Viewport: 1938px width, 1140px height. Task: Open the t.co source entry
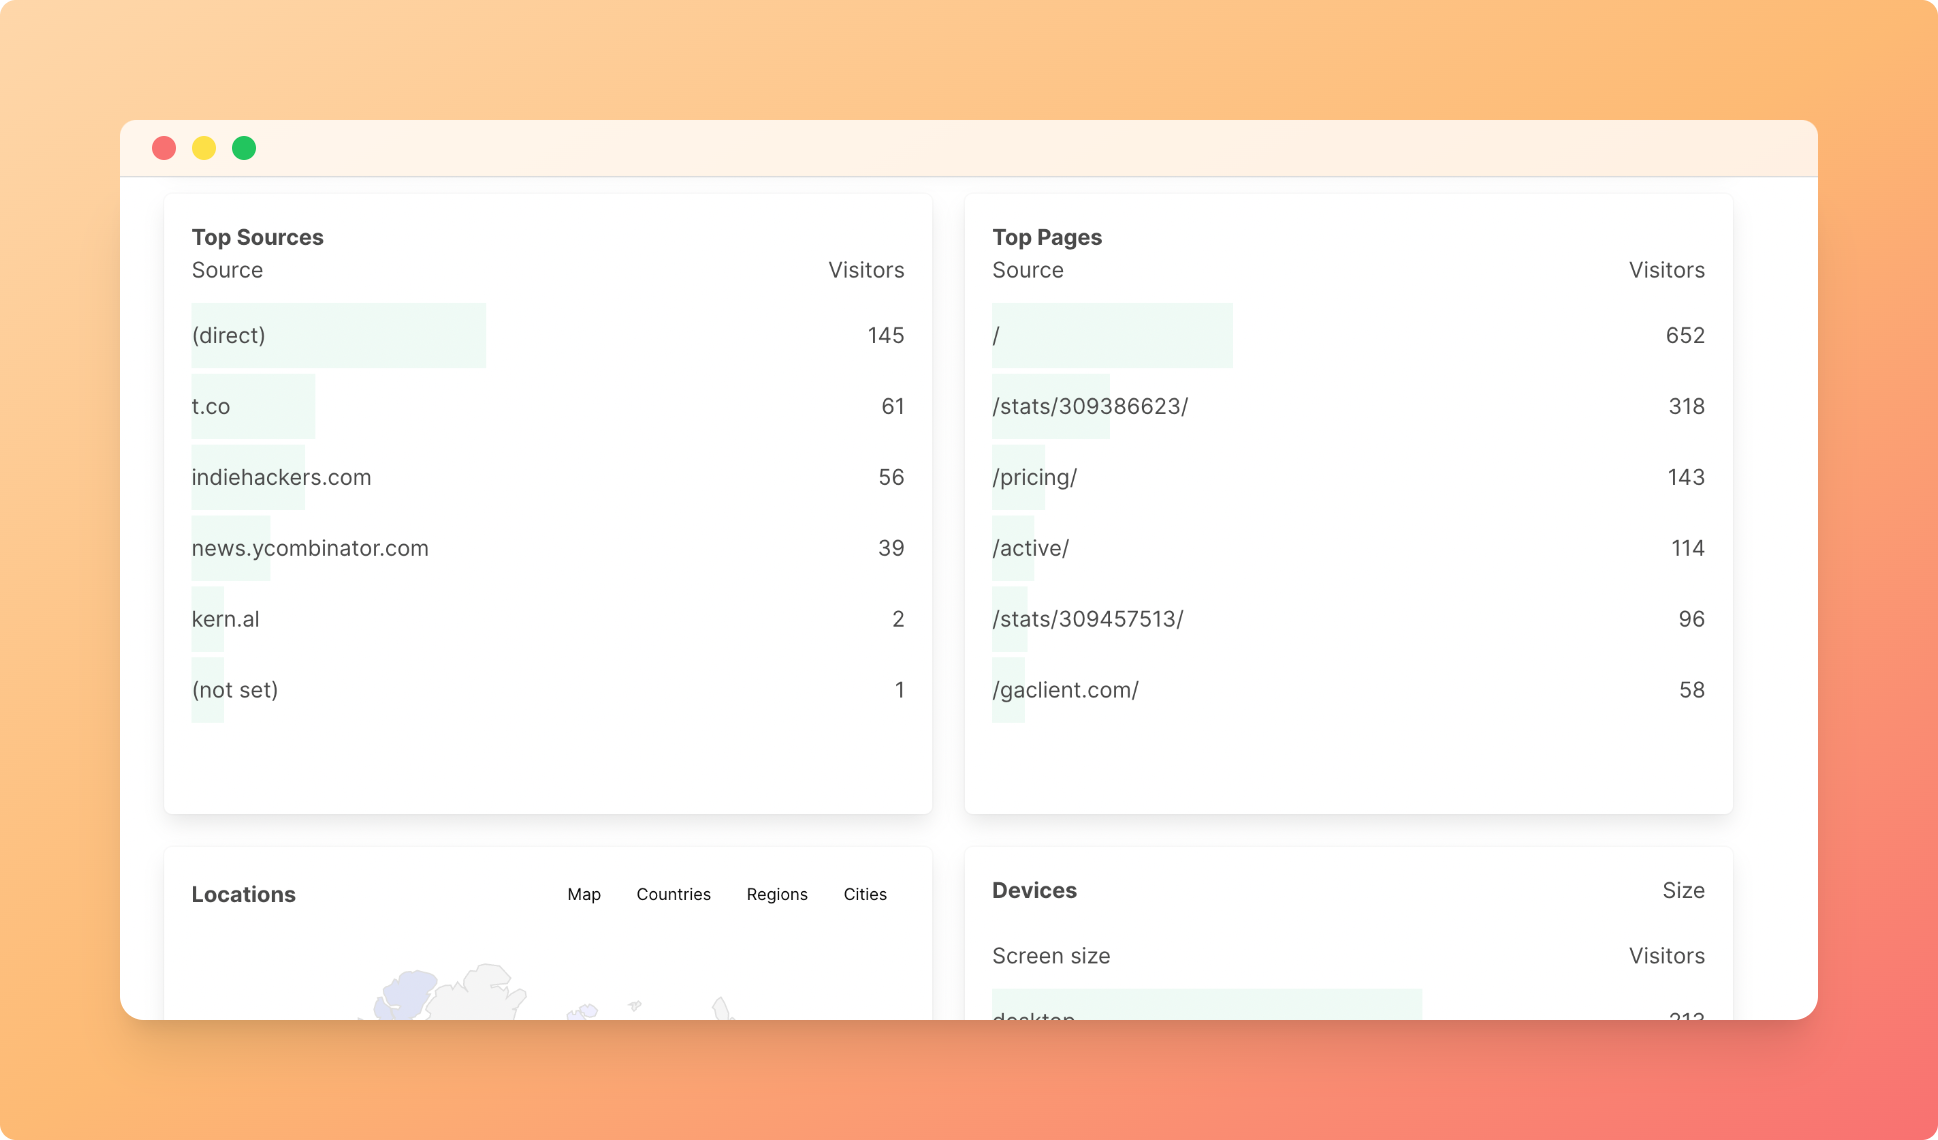tap(211, 406)
